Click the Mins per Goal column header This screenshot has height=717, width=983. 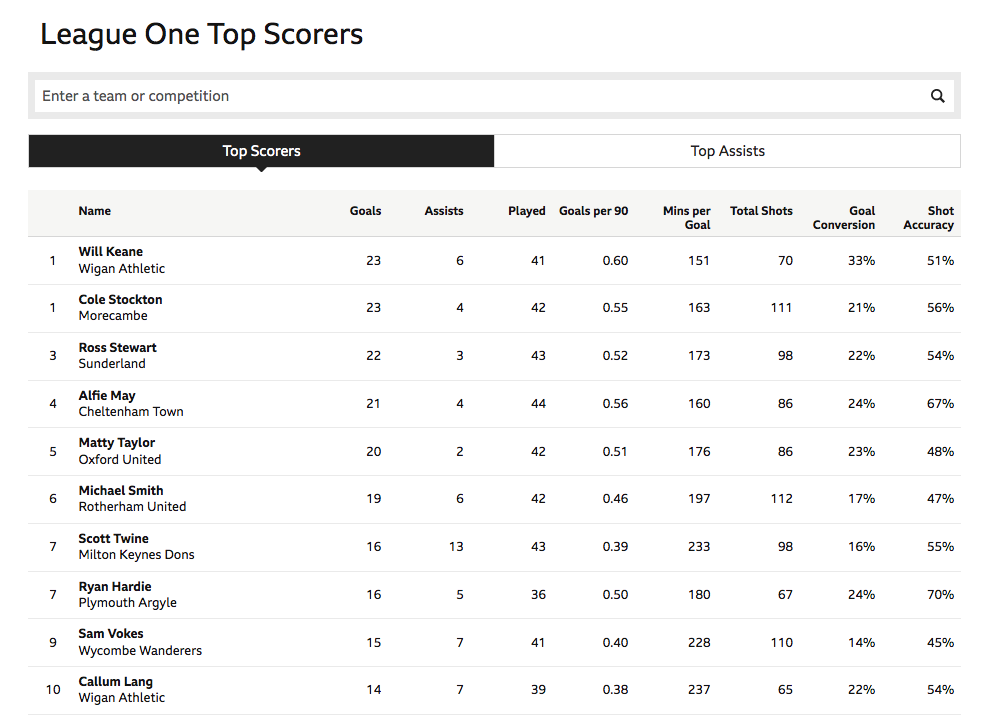pos(686,218)
